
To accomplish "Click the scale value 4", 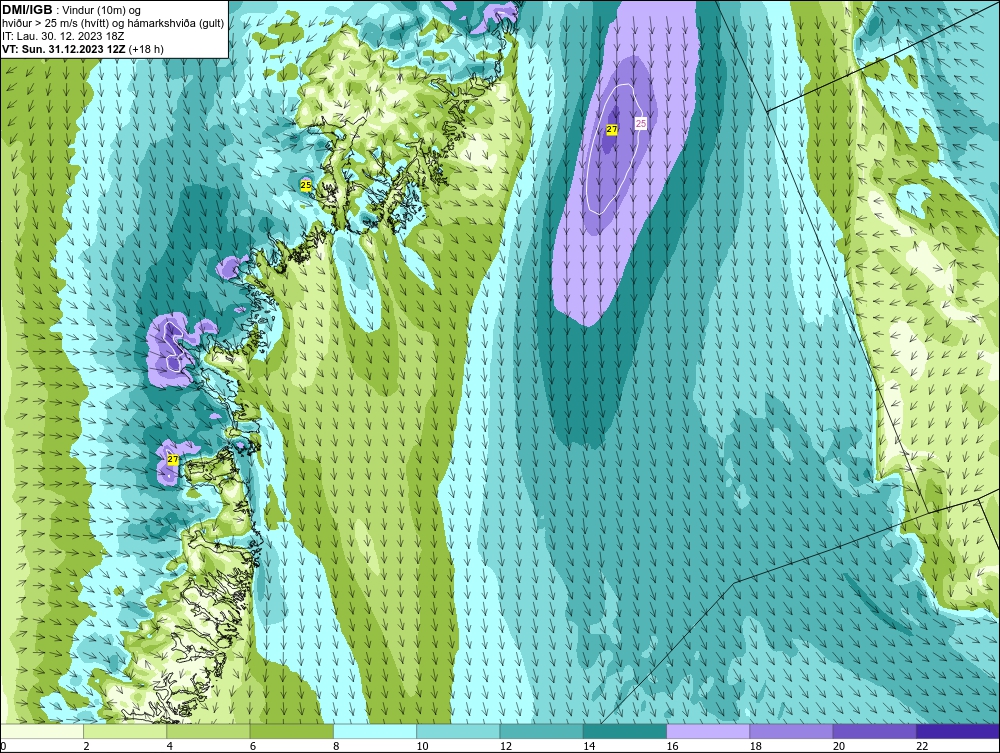I will (170, 747).
